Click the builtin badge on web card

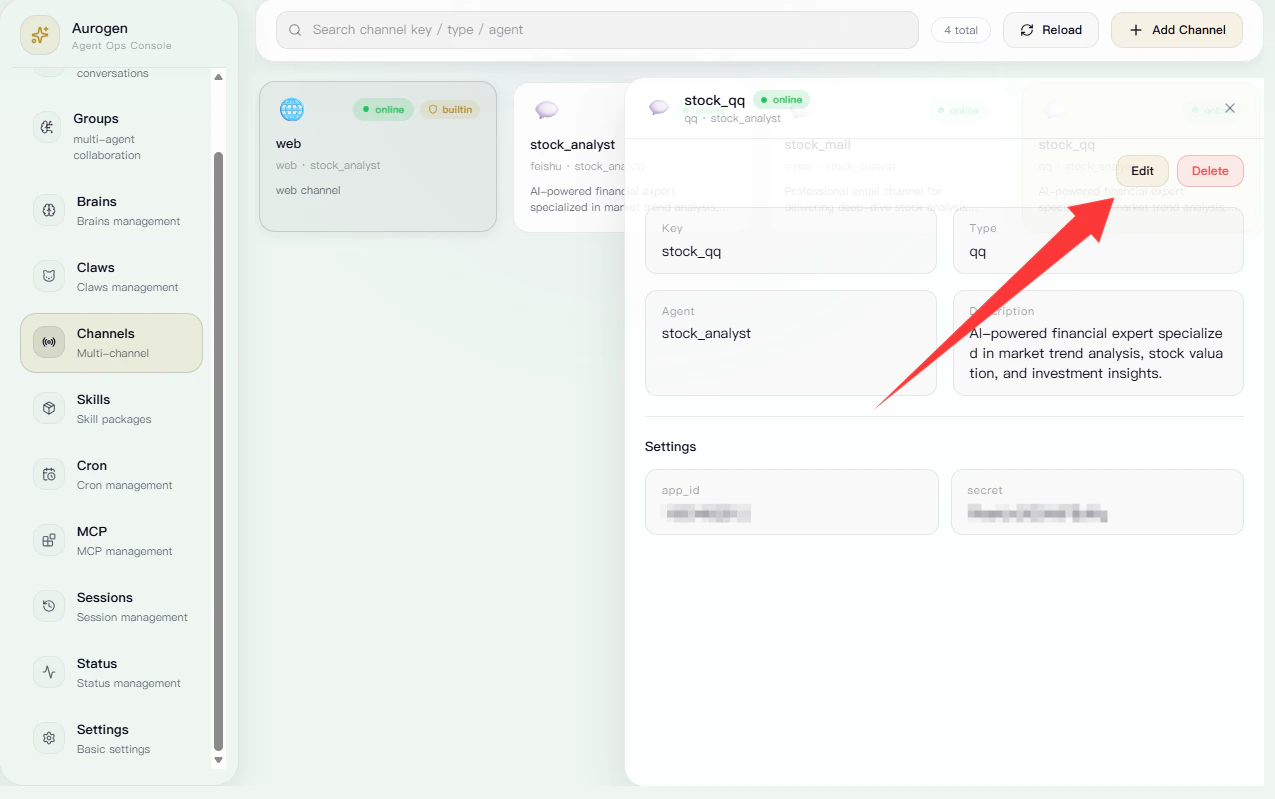pos(450,109)
